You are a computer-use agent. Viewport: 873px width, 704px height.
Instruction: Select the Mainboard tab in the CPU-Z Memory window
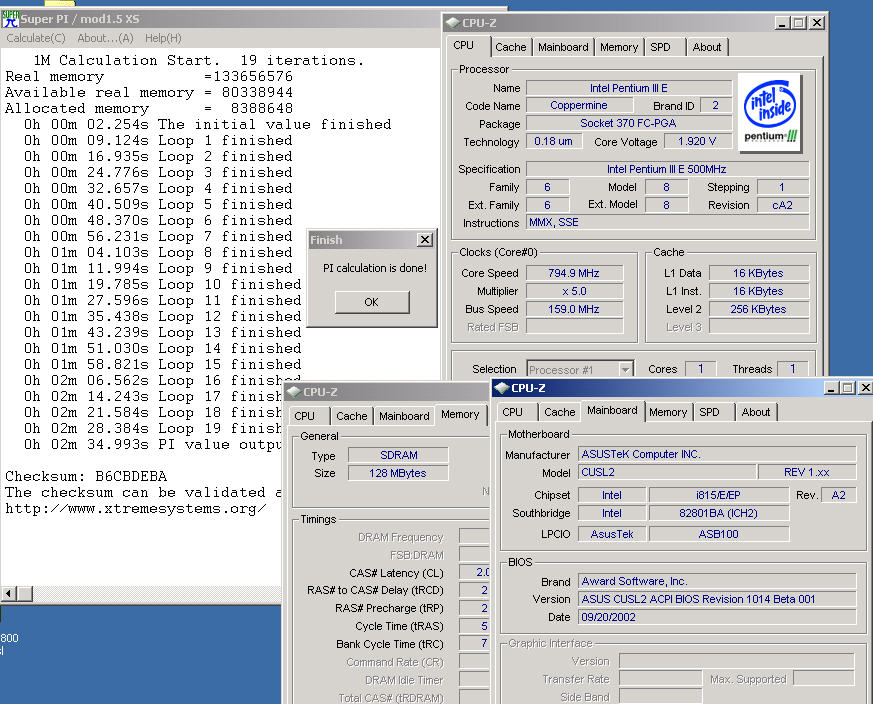point(404,416)
